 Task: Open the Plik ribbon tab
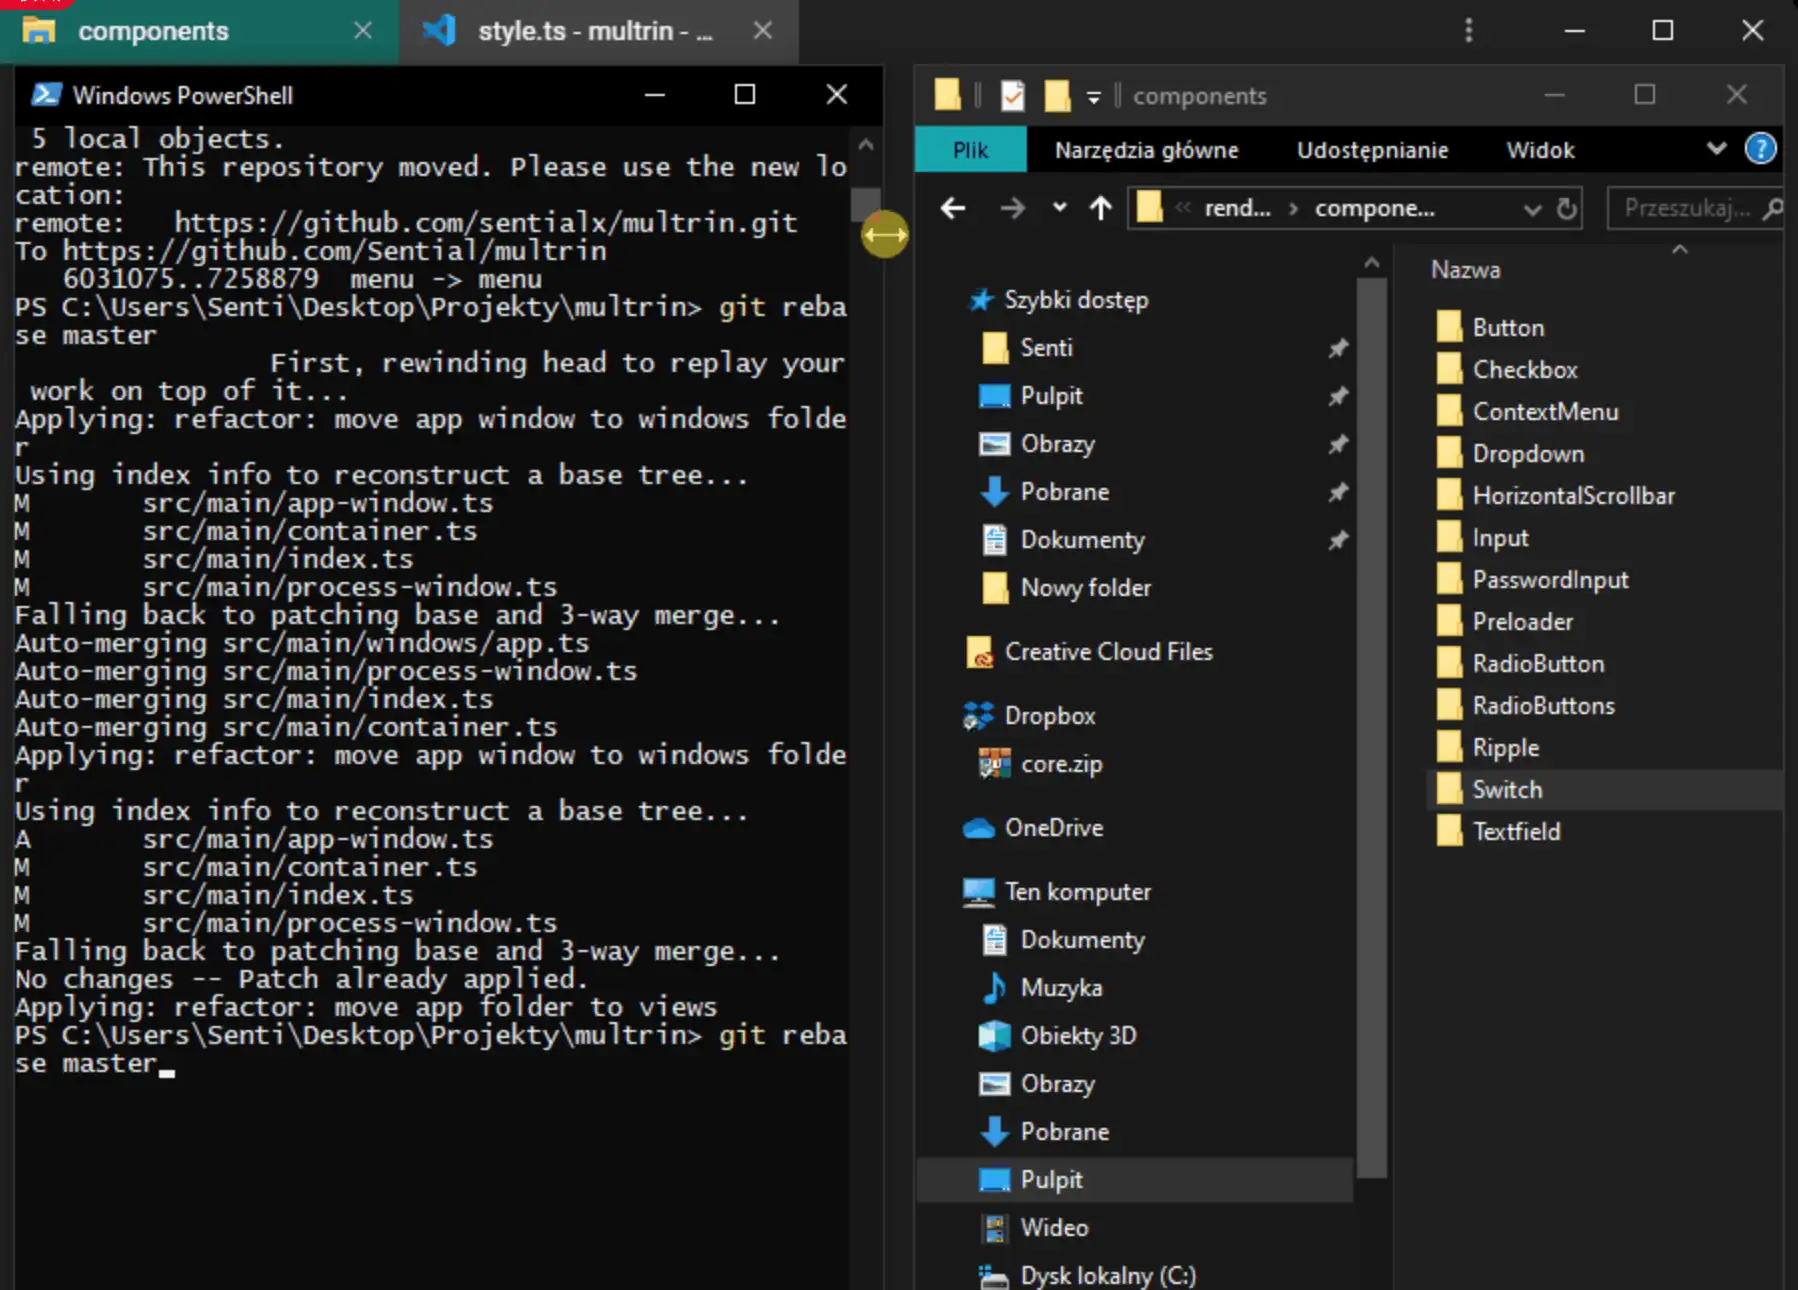pos(970,150)
